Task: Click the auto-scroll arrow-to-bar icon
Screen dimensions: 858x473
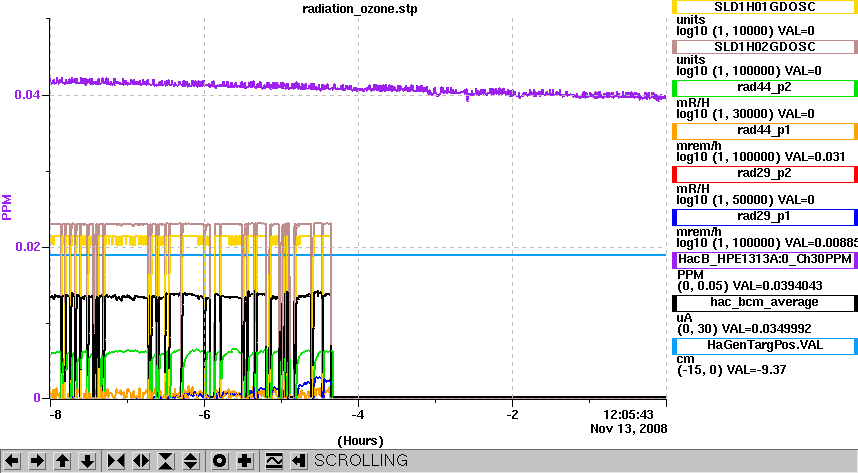Action: pos(298,461)
